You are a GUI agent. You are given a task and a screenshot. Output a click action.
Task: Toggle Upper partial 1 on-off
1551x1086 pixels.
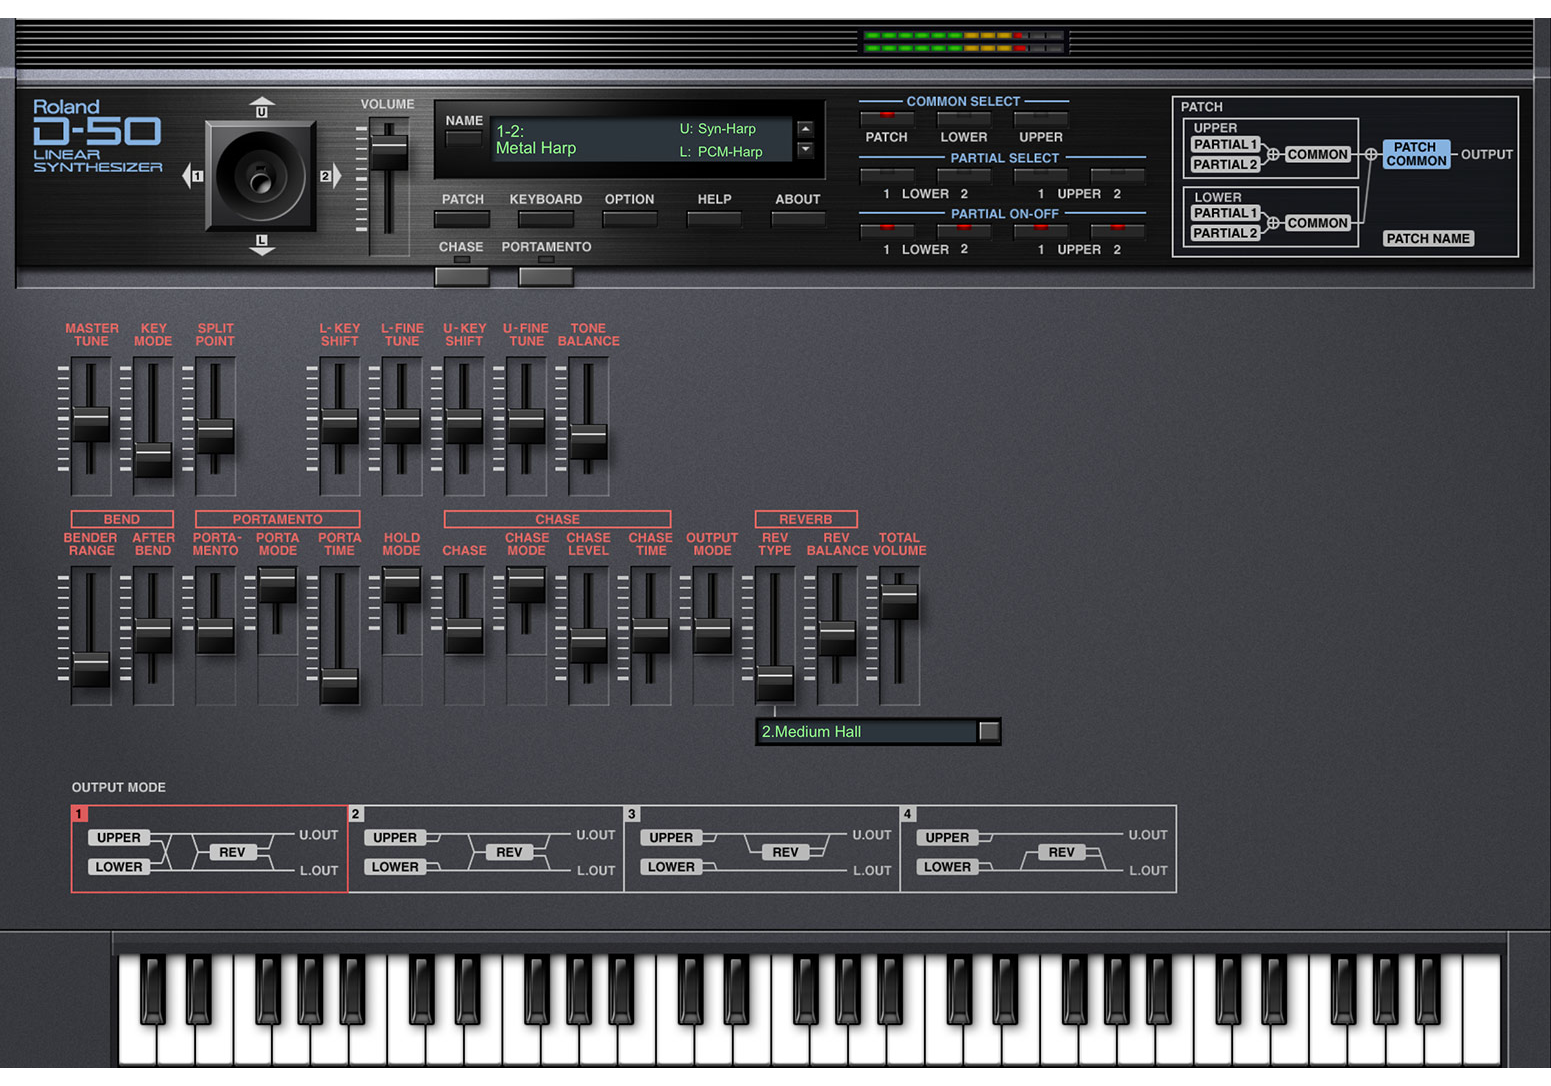pyautogui.click(x=1041, y=231)
